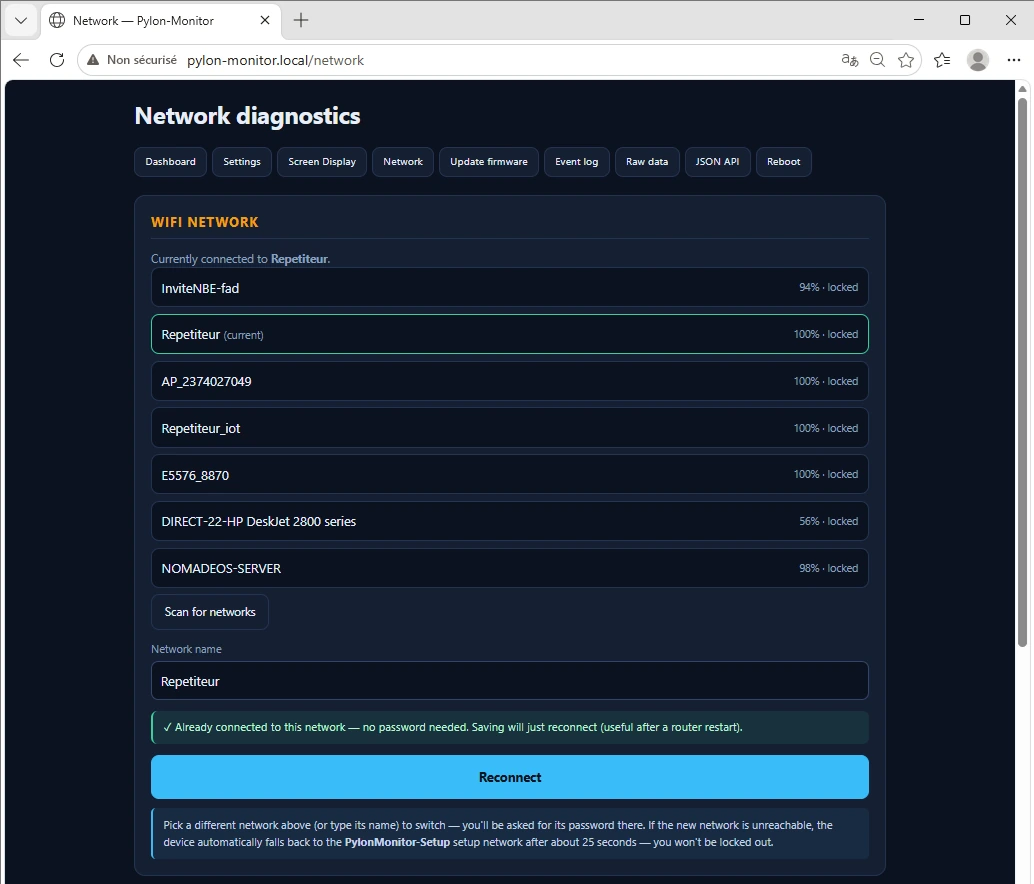Screen dimensions: 1034x884
Task: Click the blue Reconnect button
Action: (510, 777)
